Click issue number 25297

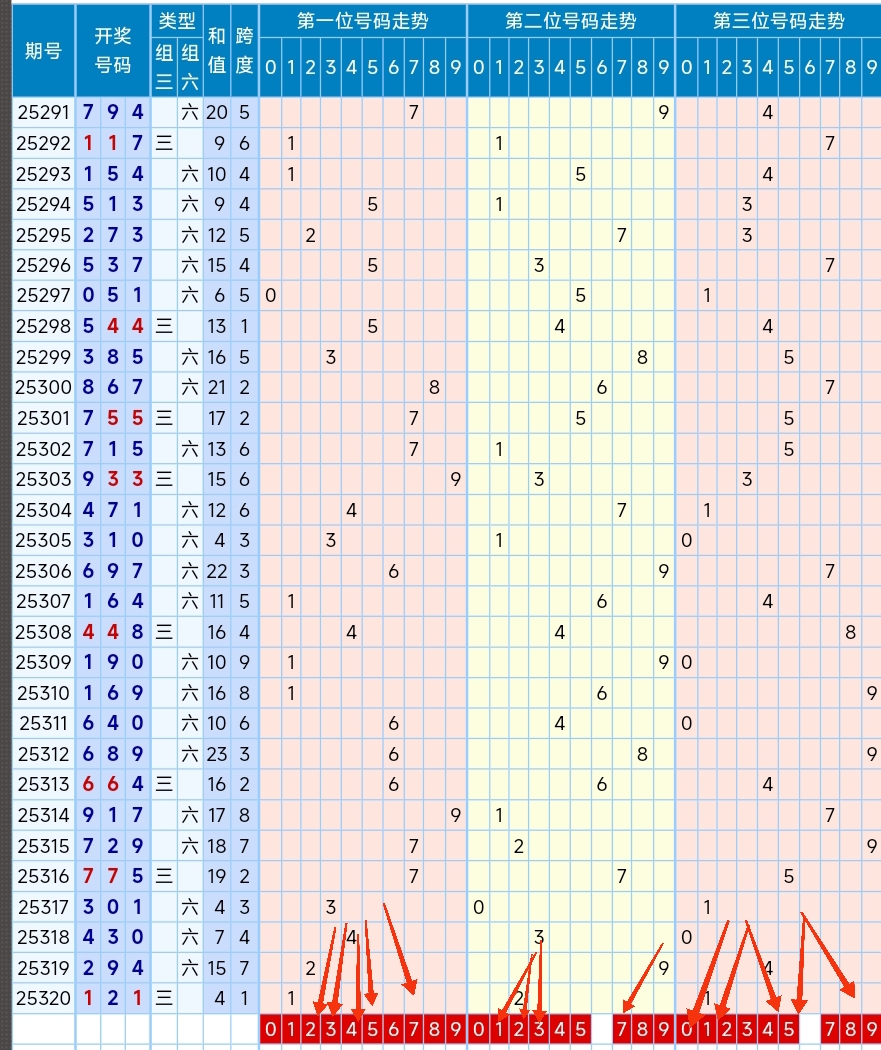point(44,295)
